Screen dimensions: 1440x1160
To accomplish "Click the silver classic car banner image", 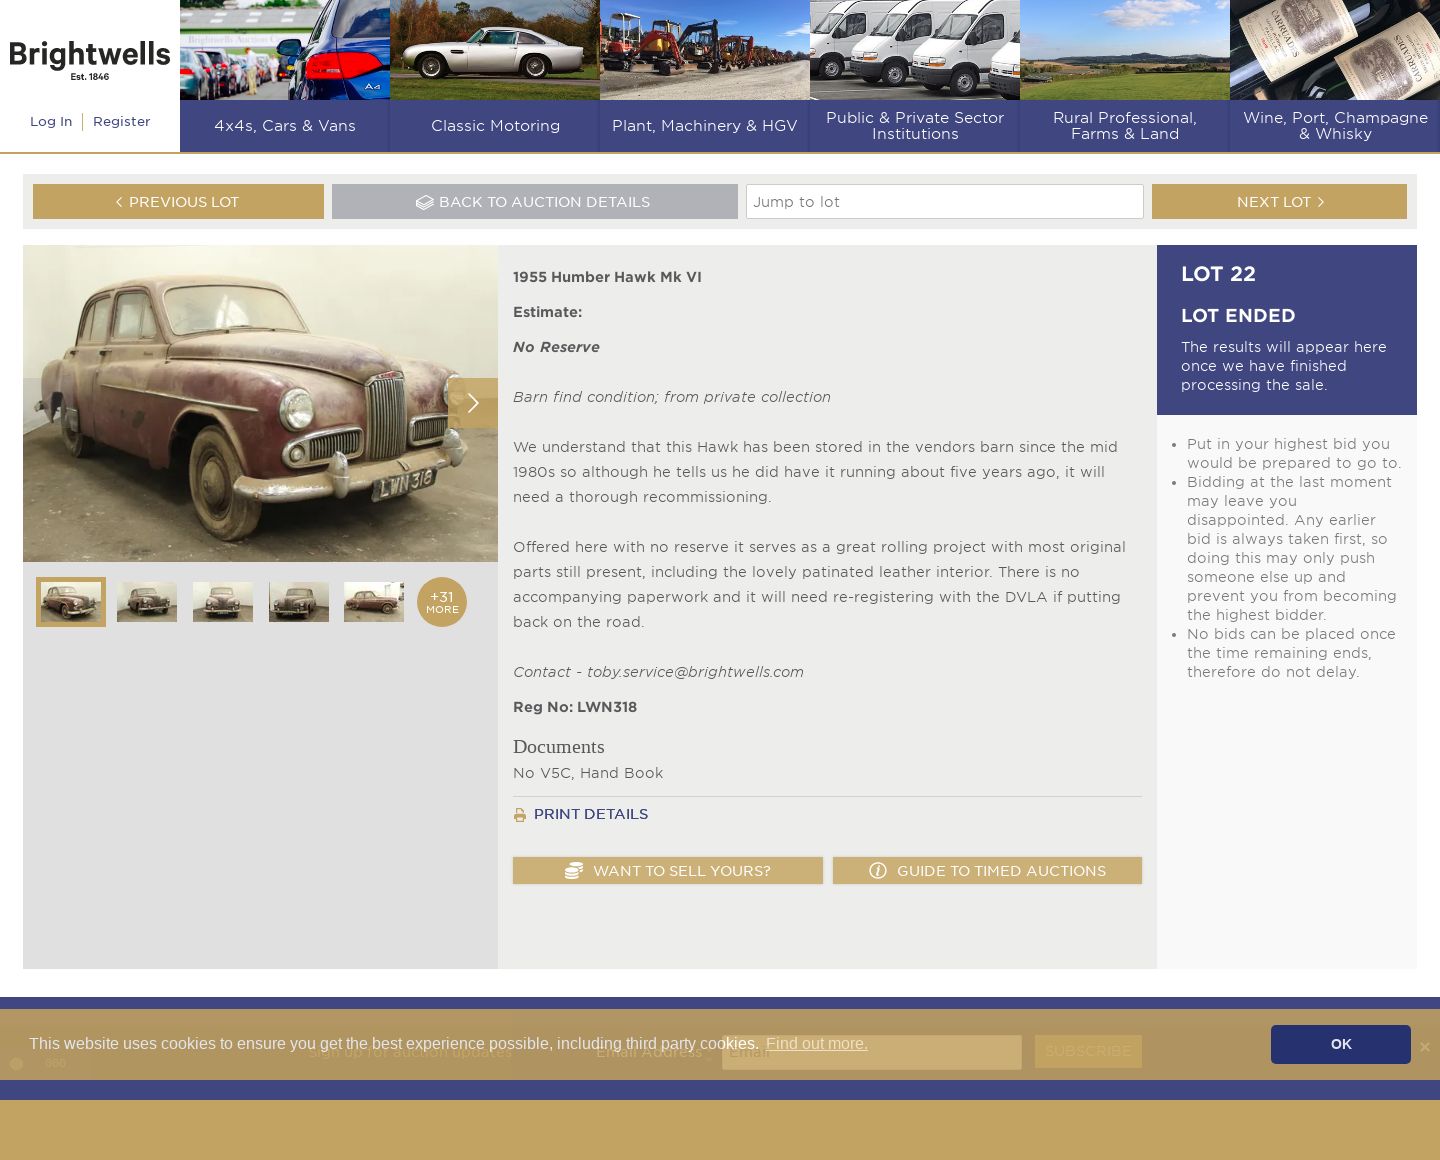I will click(x=495, y=50).
